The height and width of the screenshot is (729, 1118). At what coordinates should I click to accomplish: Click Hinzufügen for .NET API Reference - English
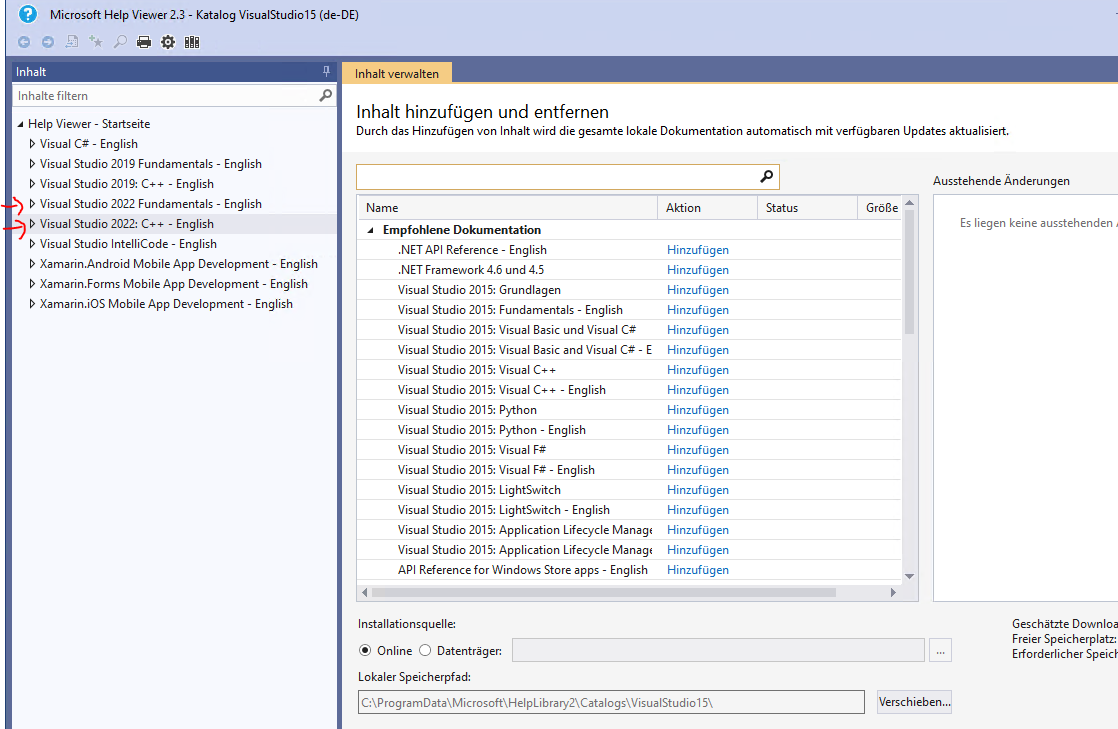697,250
